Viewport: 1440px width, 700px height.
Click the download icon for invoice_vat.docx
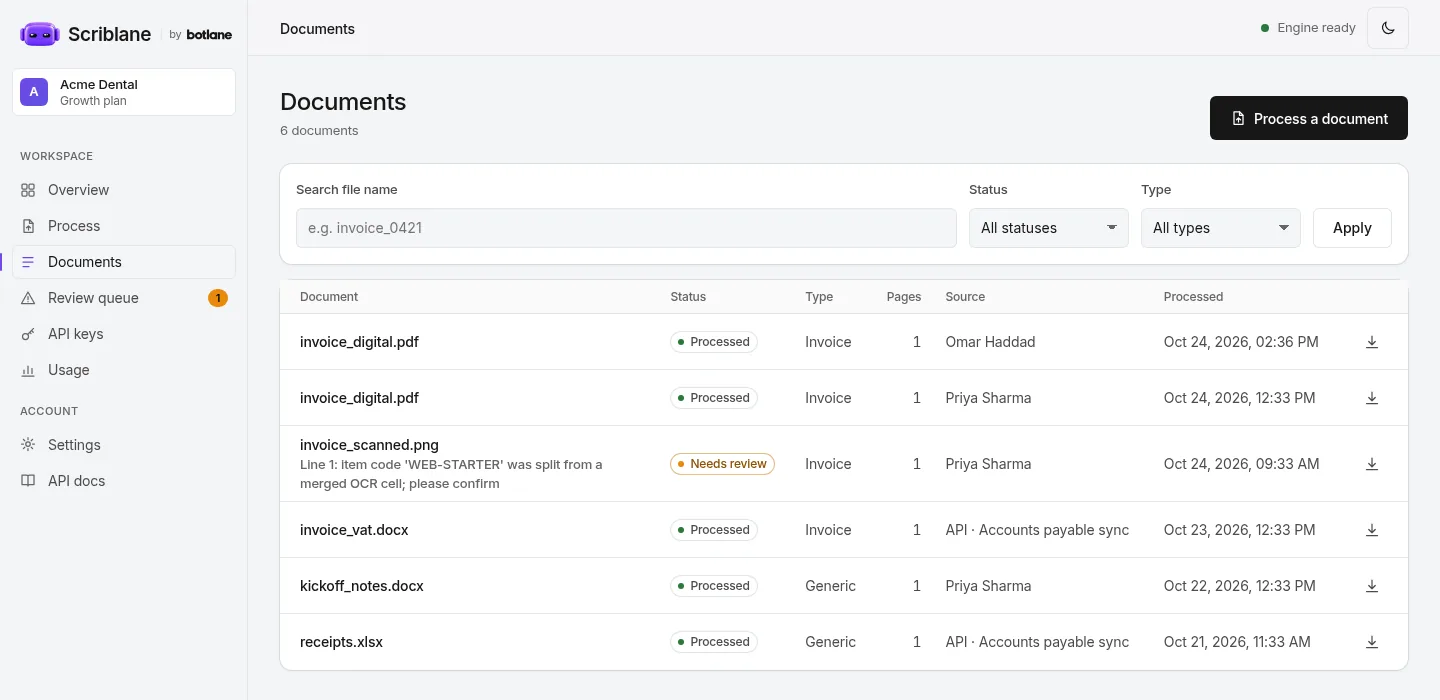click(1372, 530)
